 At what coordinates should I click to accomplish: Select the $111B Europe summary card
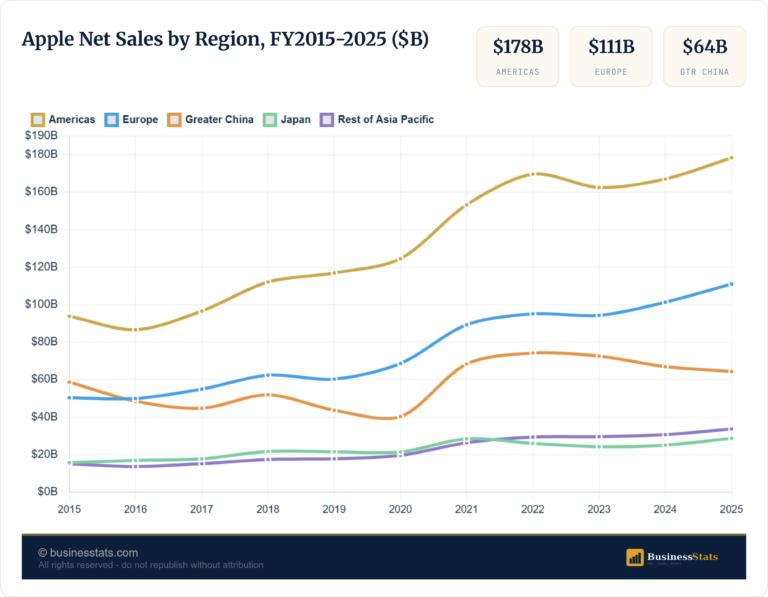tap(611, 57)
